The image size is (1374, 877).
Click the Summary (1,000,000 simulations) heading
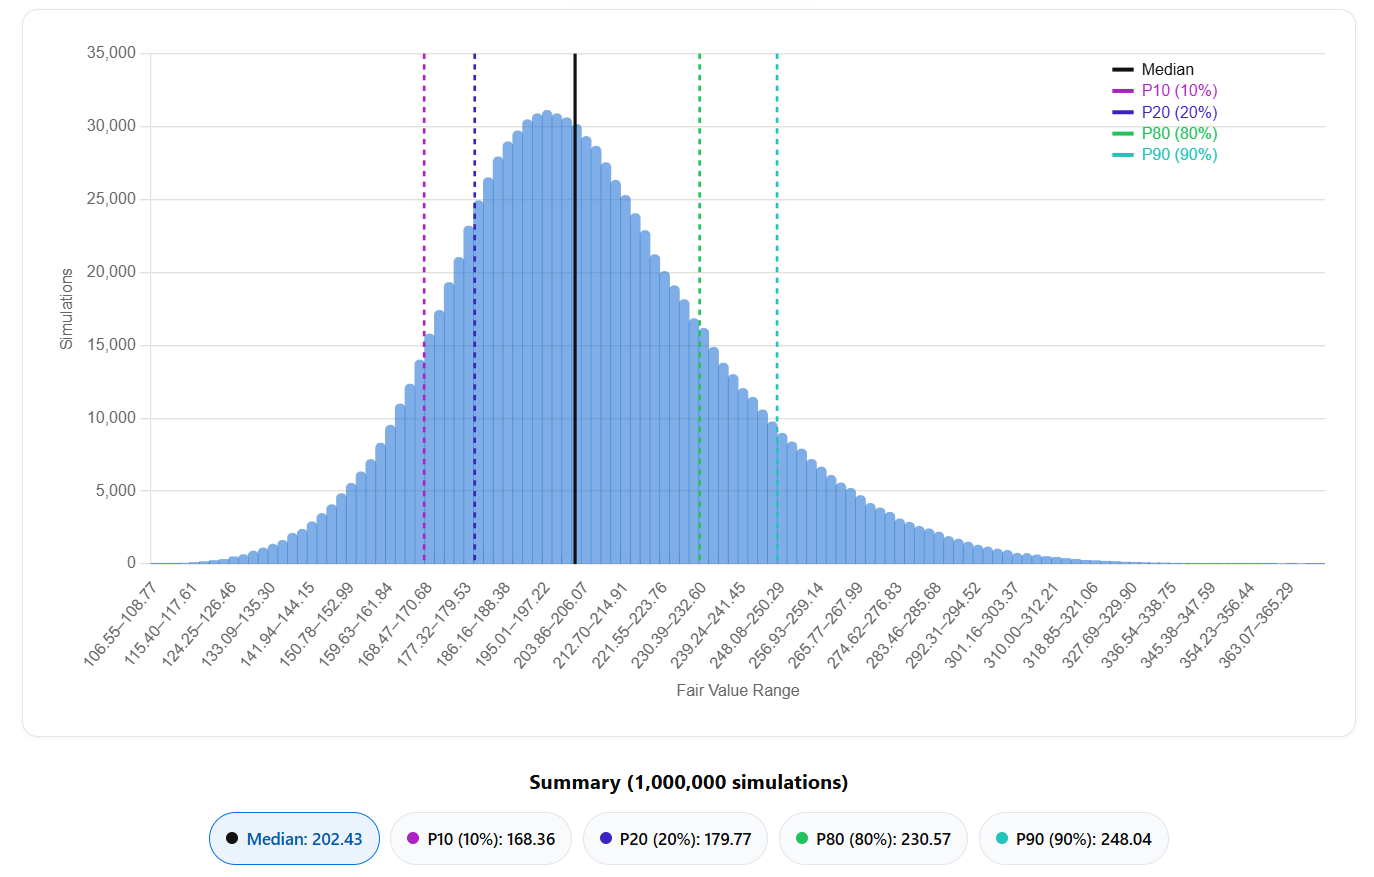pyautogui.click(x=688, y=782)
